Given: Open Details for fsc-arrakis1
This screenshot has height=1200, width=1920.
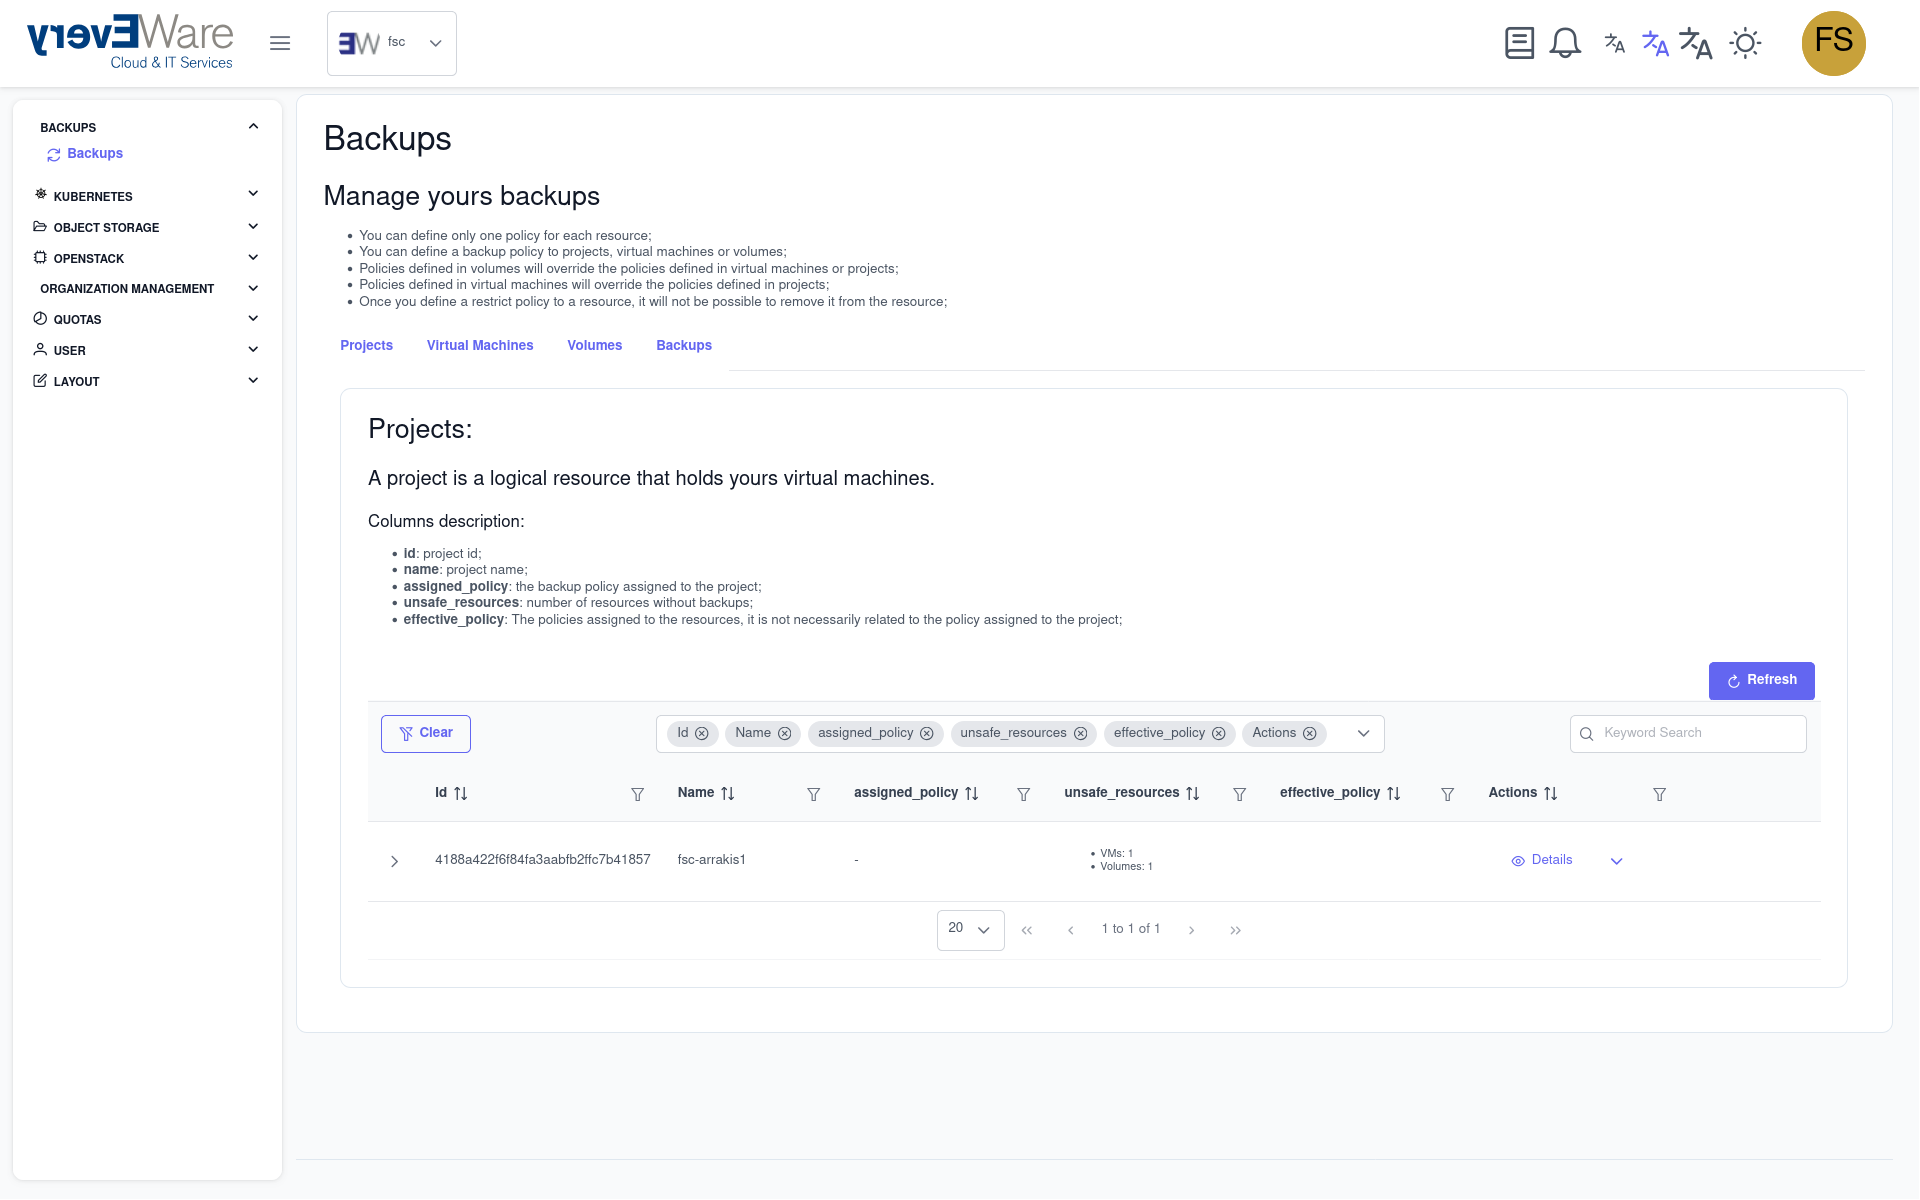Looking at the screenshot, I should 1542,860.
